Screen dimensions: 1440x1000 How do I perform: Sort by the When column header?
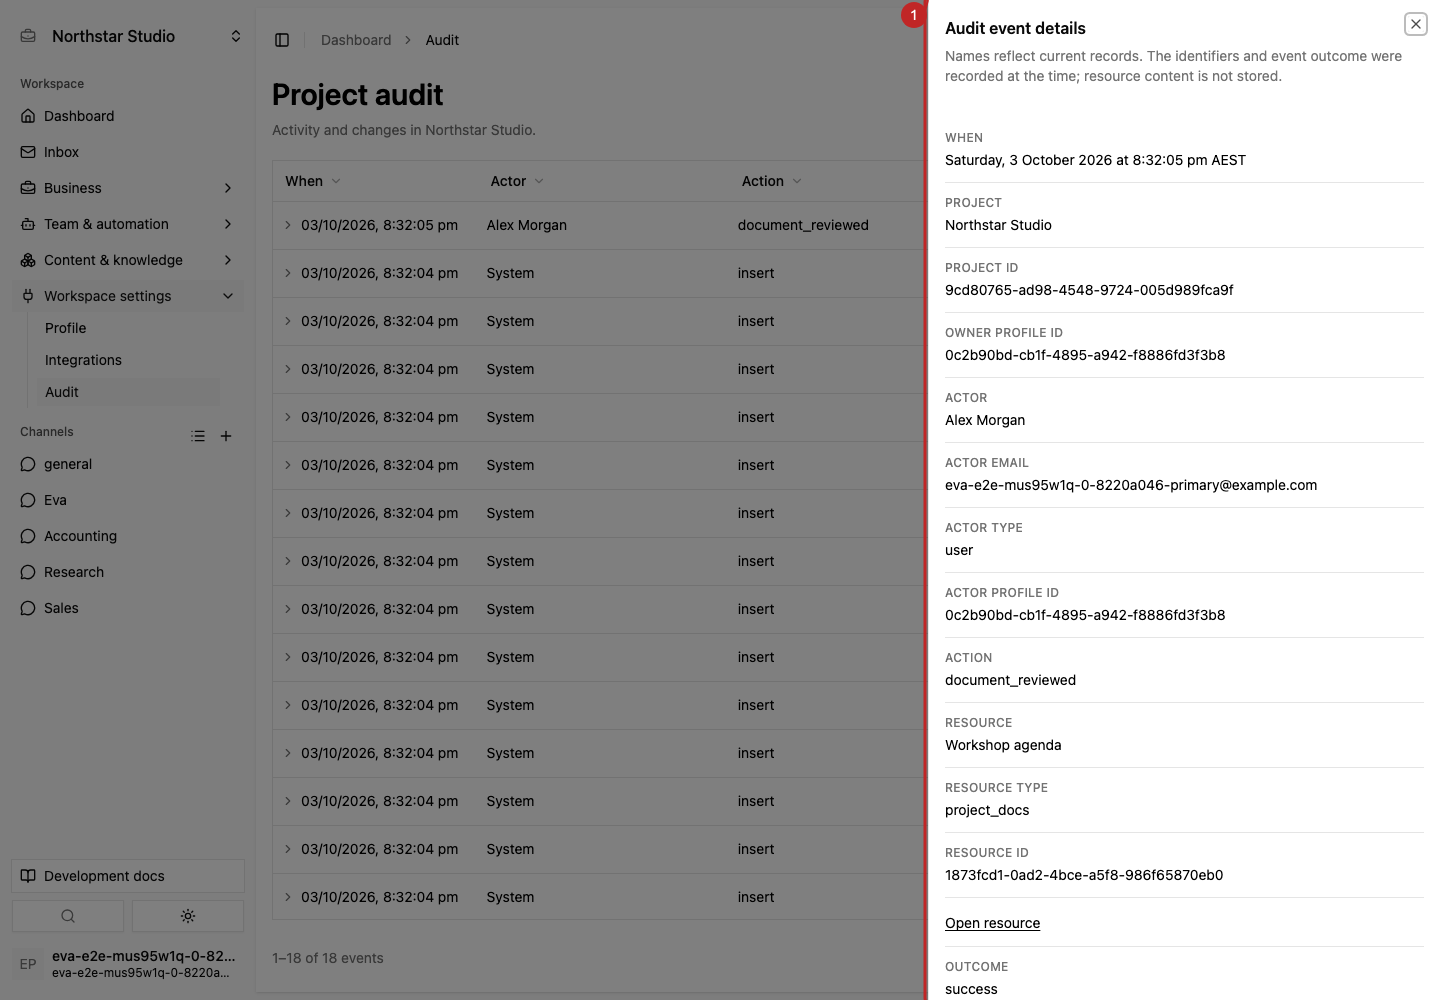click(x=313, y=181)
